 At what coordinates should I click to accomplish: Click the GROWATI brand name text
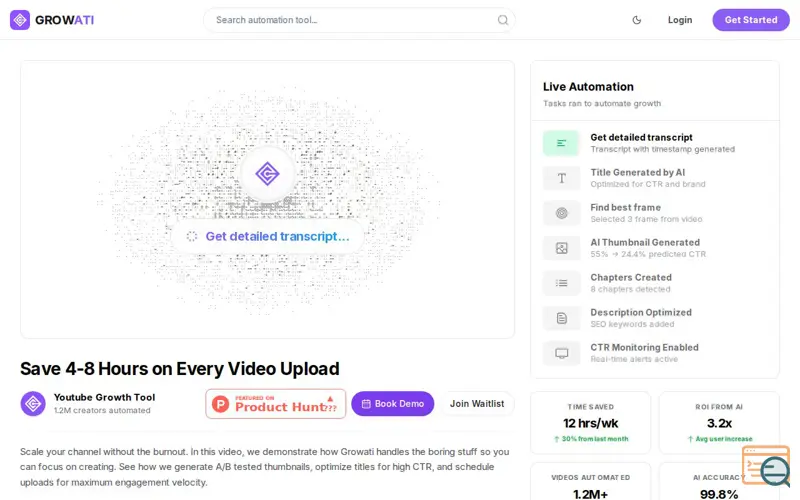[x=64, y=20]
